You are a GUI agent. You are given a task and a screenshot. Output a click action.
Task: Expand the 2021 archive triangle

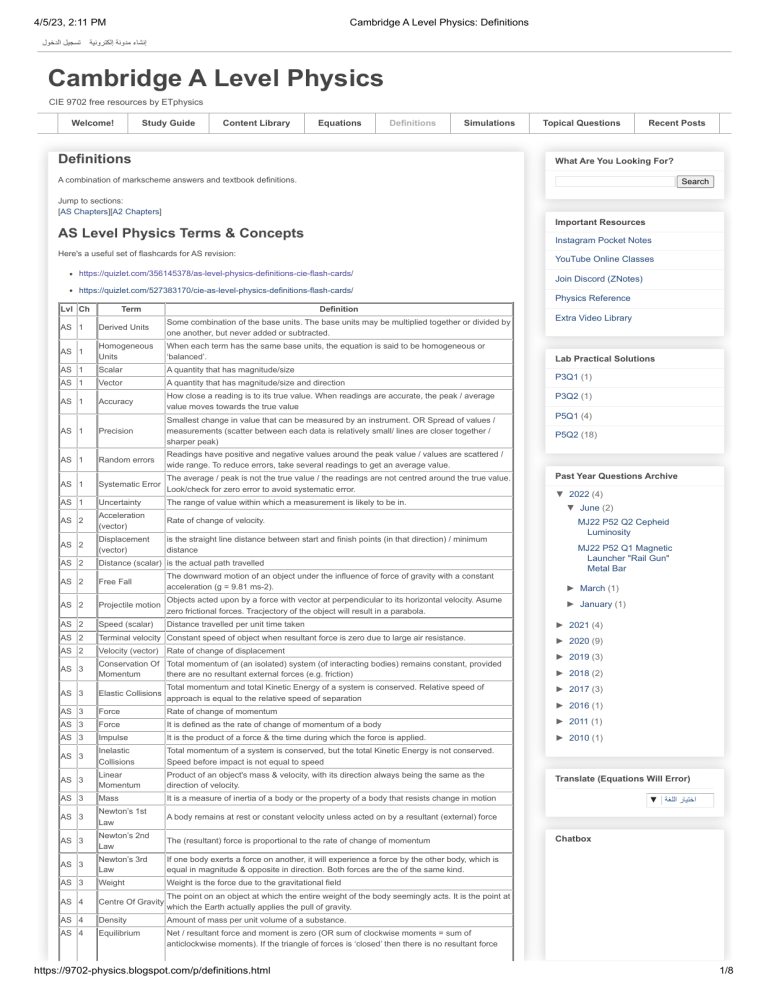(560, 625)
